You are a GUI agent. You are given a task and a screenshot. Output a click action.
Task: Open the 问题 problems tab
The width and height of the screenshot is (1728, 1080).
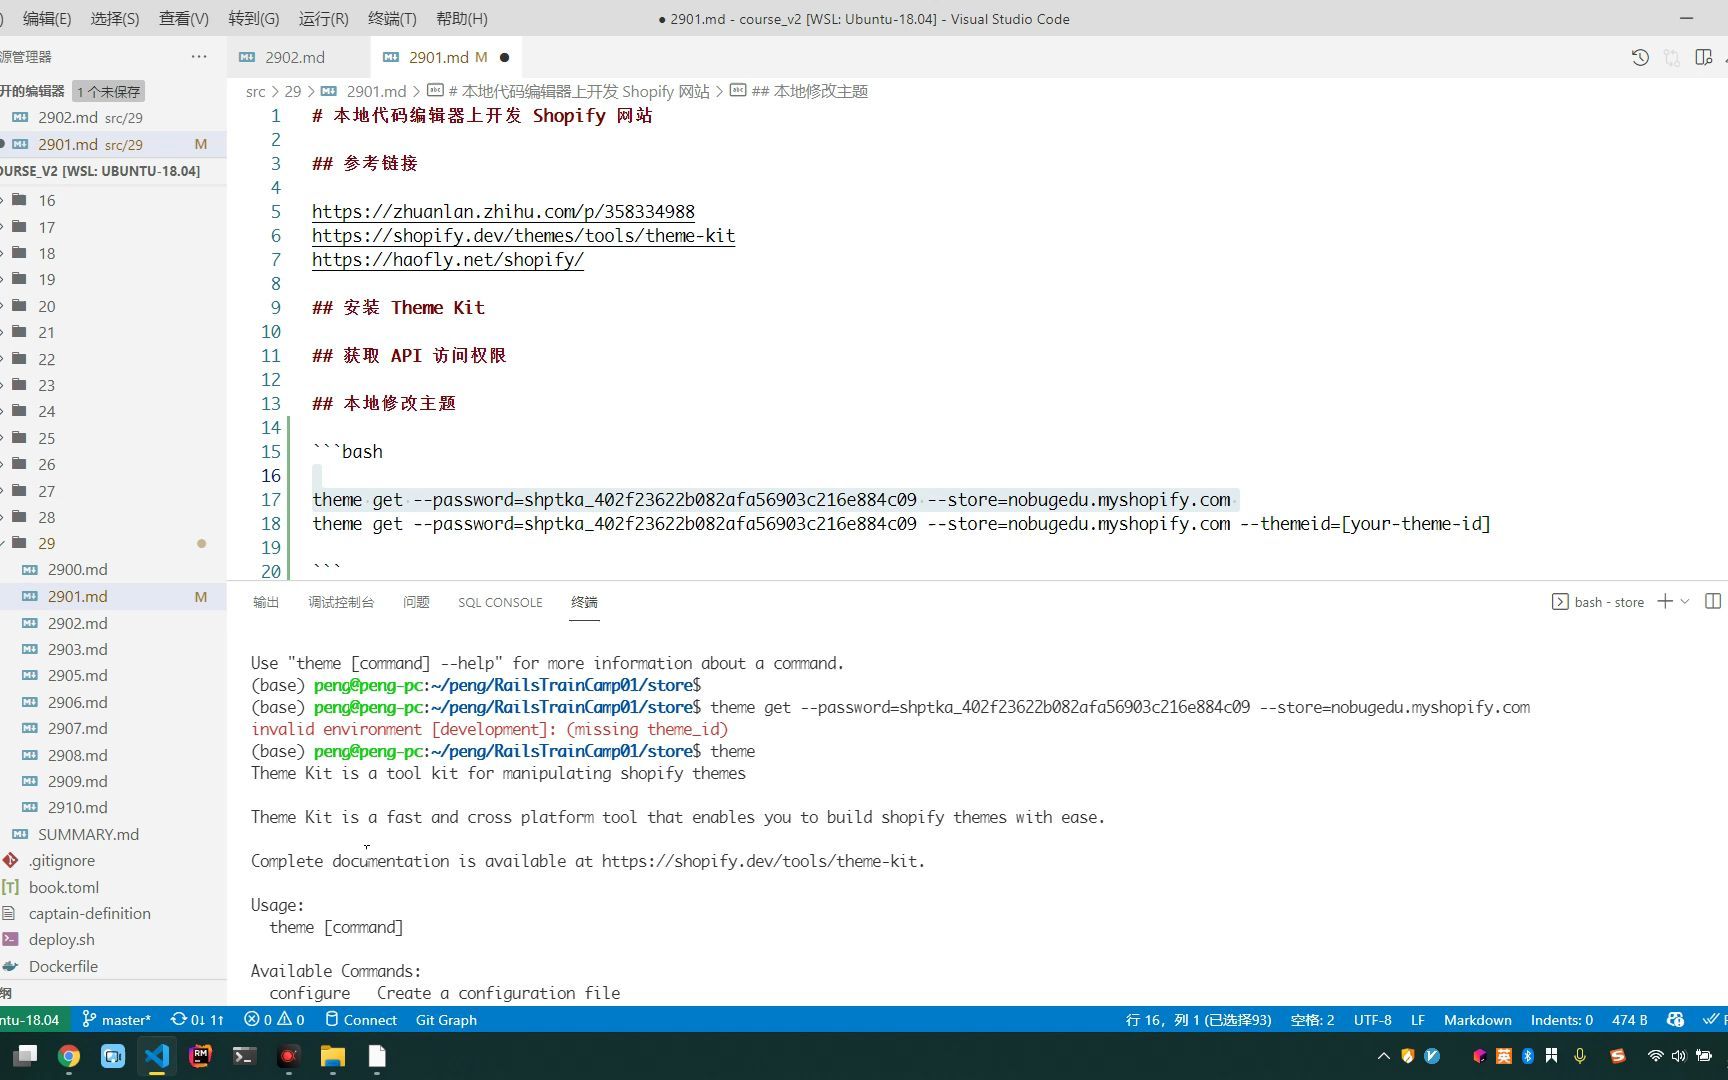(x=416, y=602)
